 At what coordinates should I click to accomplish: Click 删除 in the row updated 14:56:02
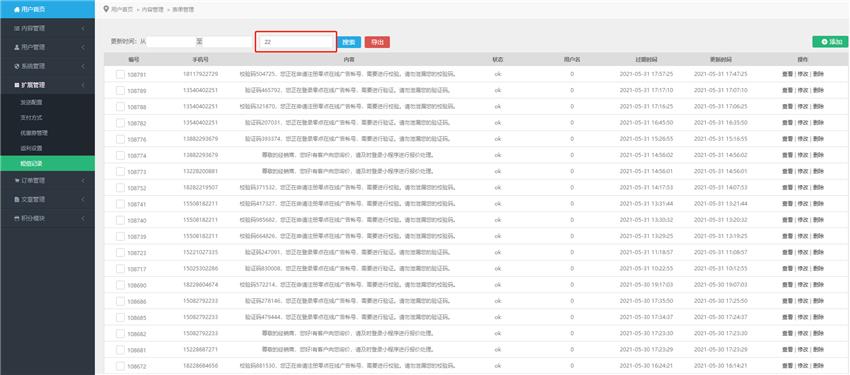[818, 155]
